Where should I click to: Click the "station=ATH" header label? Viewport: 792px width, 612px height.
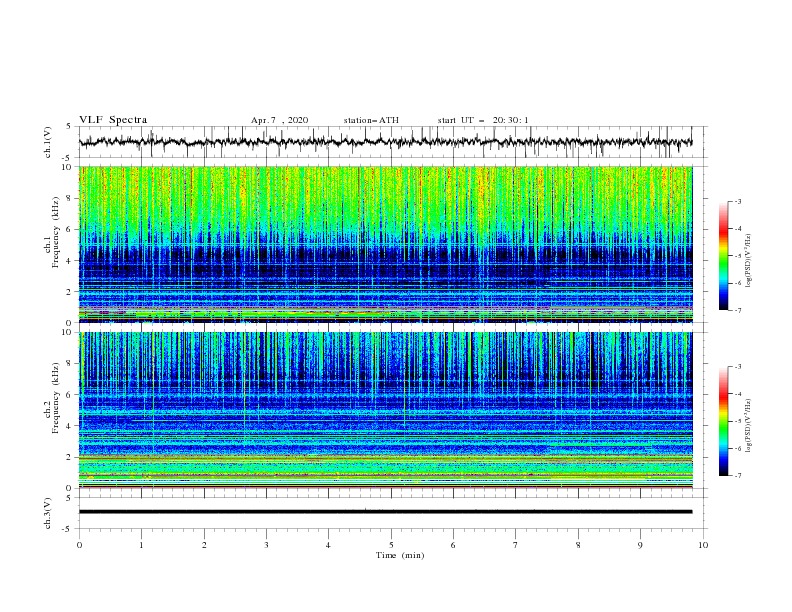coord(371,120)
